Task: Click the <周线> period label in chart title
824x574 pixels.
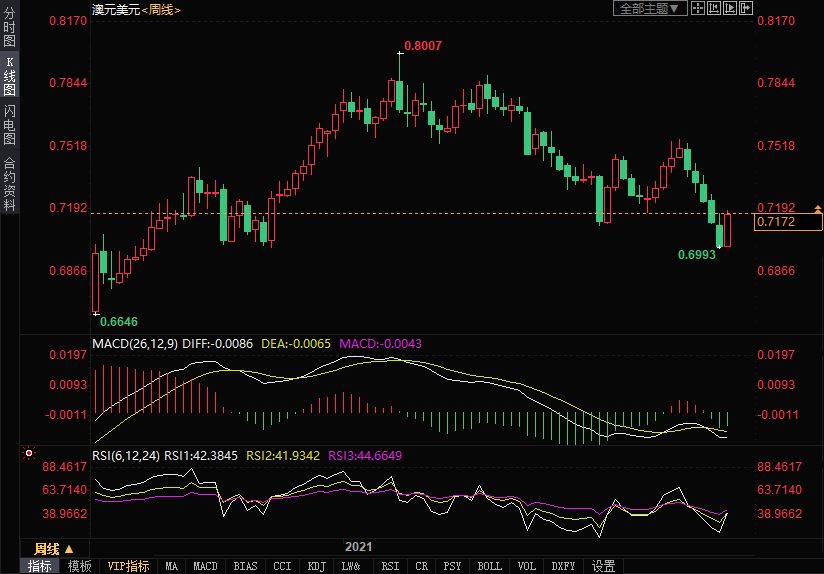Action: [160, 9]
